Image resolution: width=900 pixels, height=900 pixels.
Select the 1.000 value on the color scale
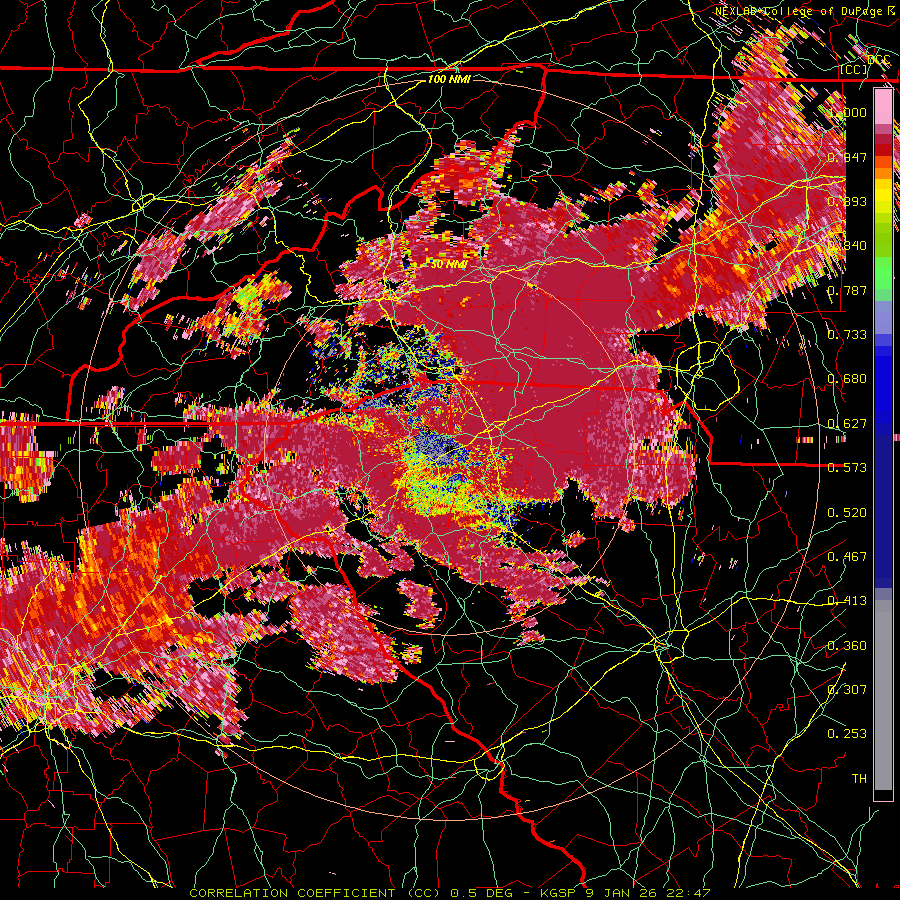click(x=847, y=112)
